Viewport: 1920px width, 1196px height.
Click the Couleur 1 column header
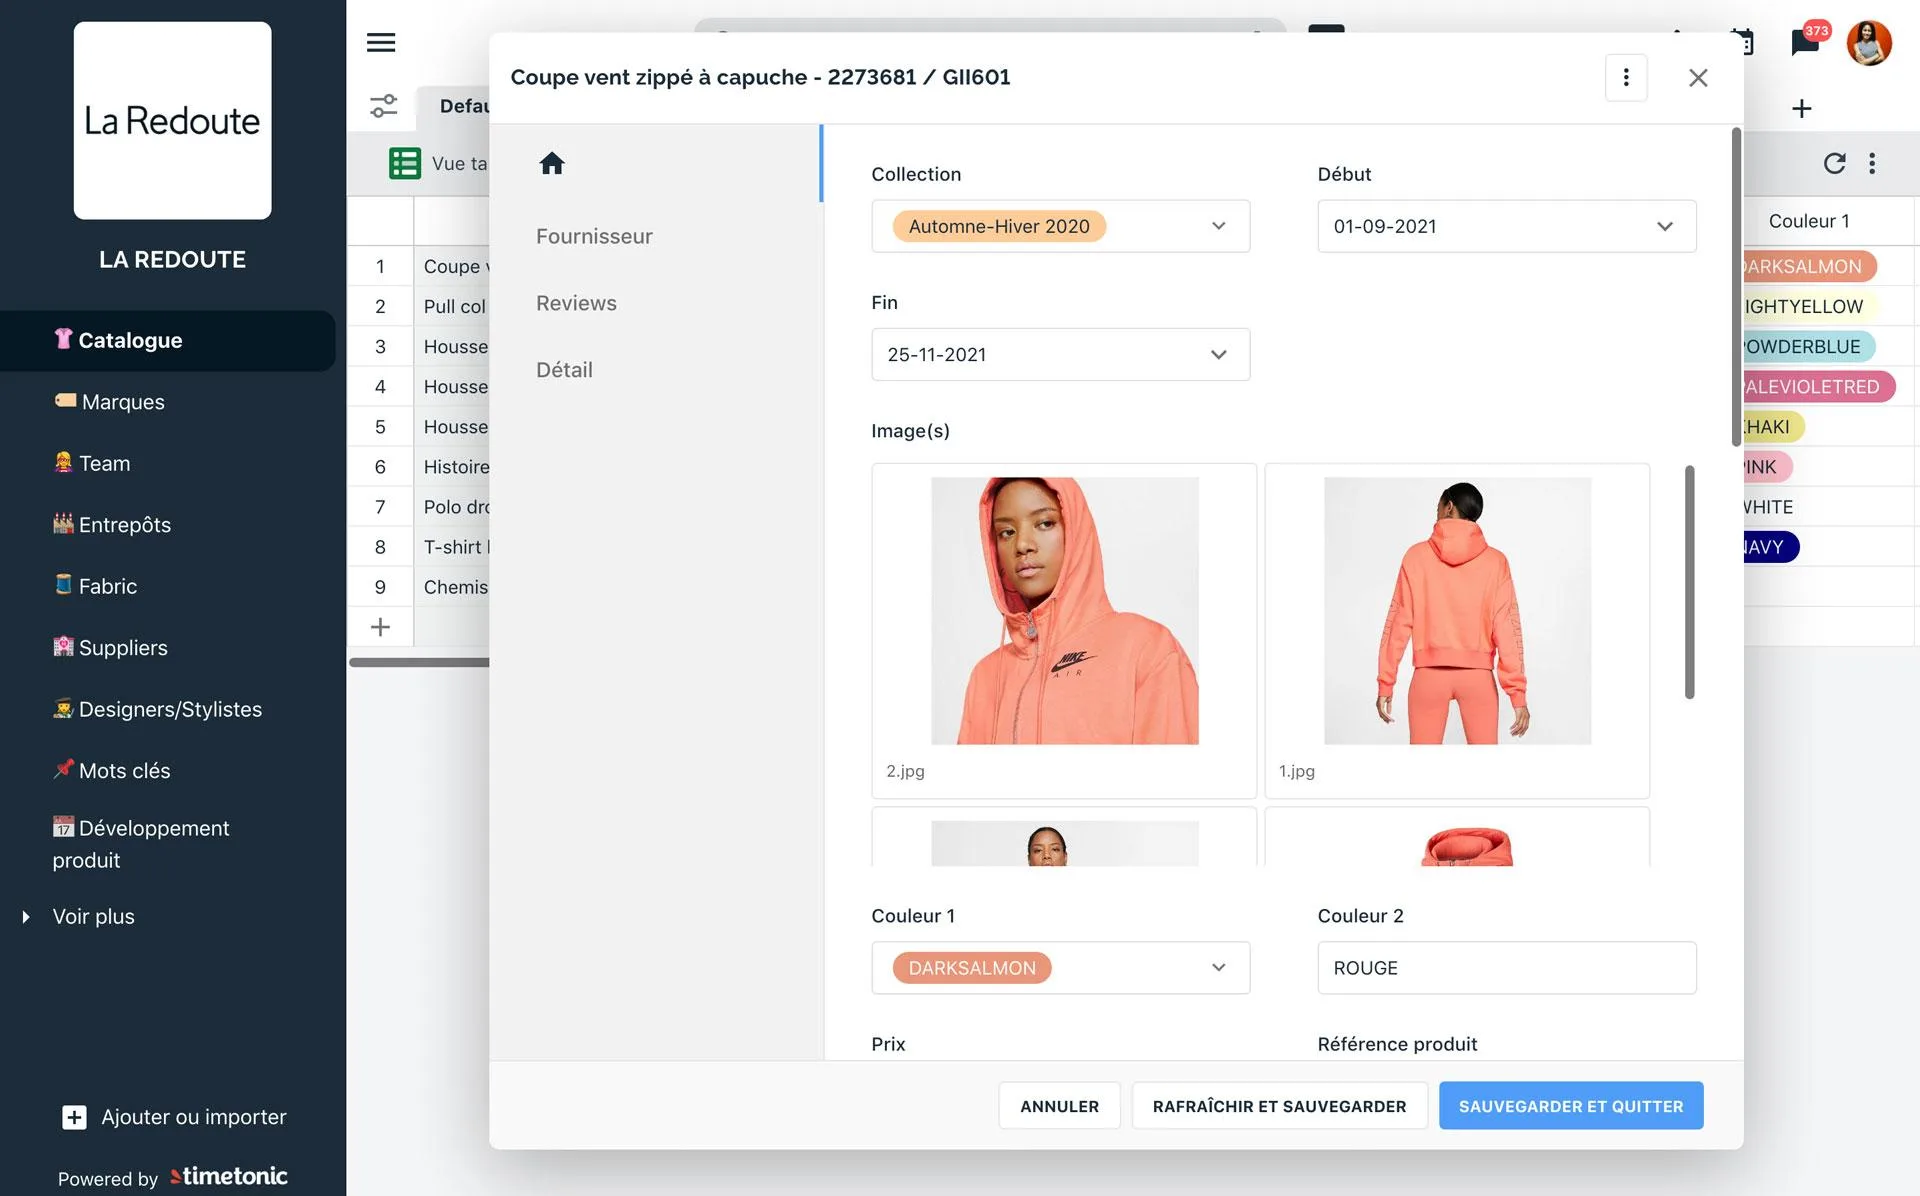pos(1809,221)
